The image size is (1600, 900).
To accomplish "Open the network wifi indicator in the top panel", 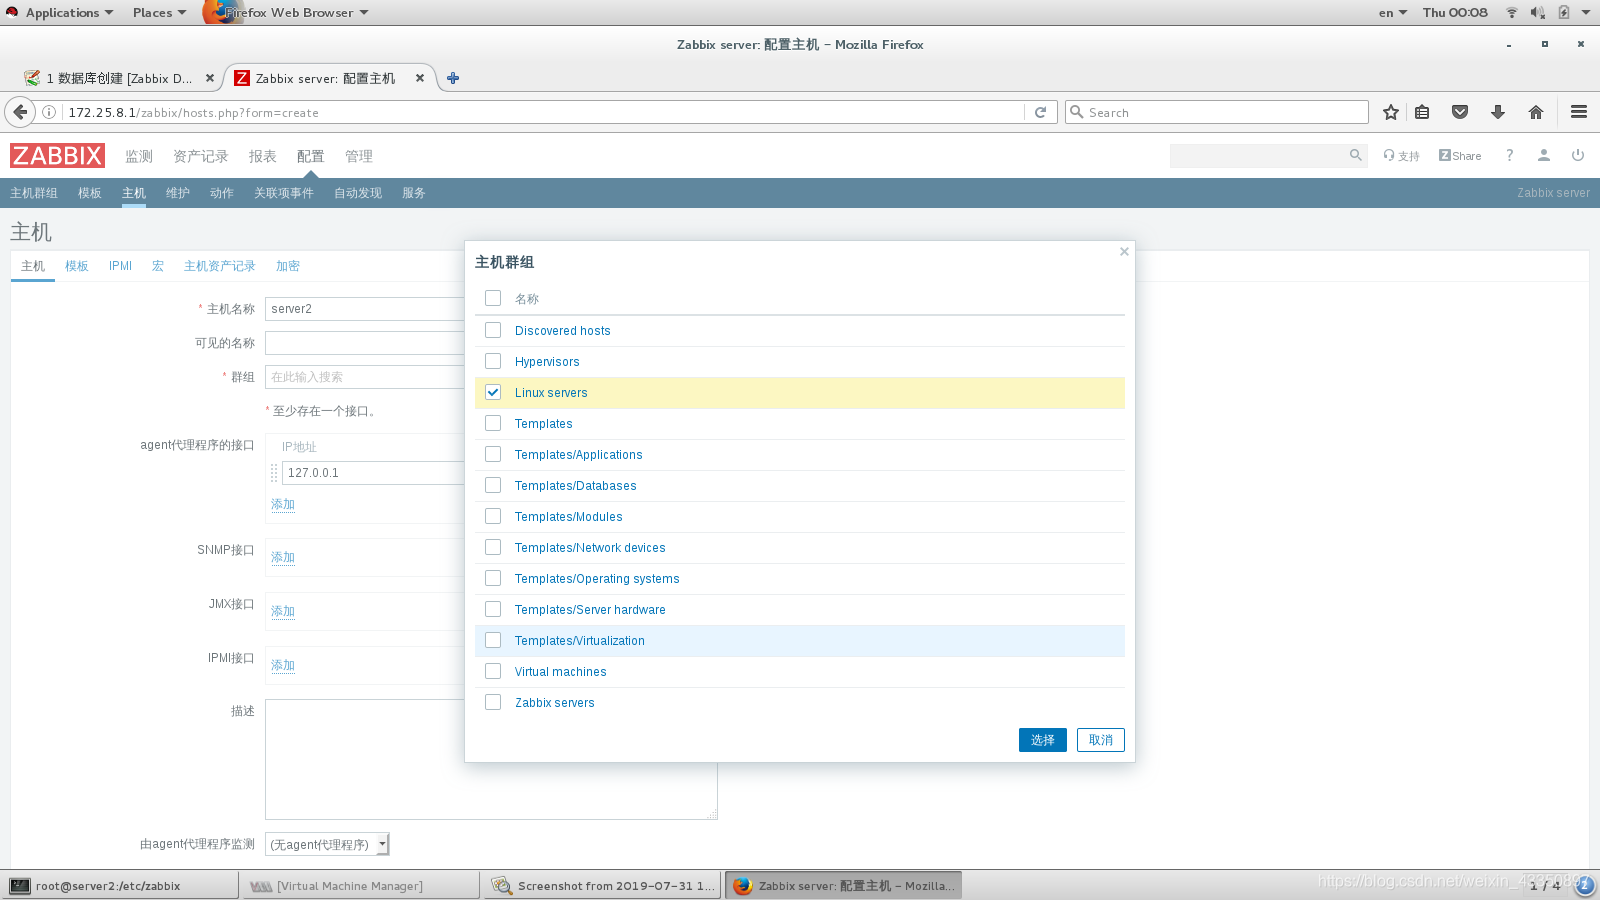I will (x=1512, y=12).
